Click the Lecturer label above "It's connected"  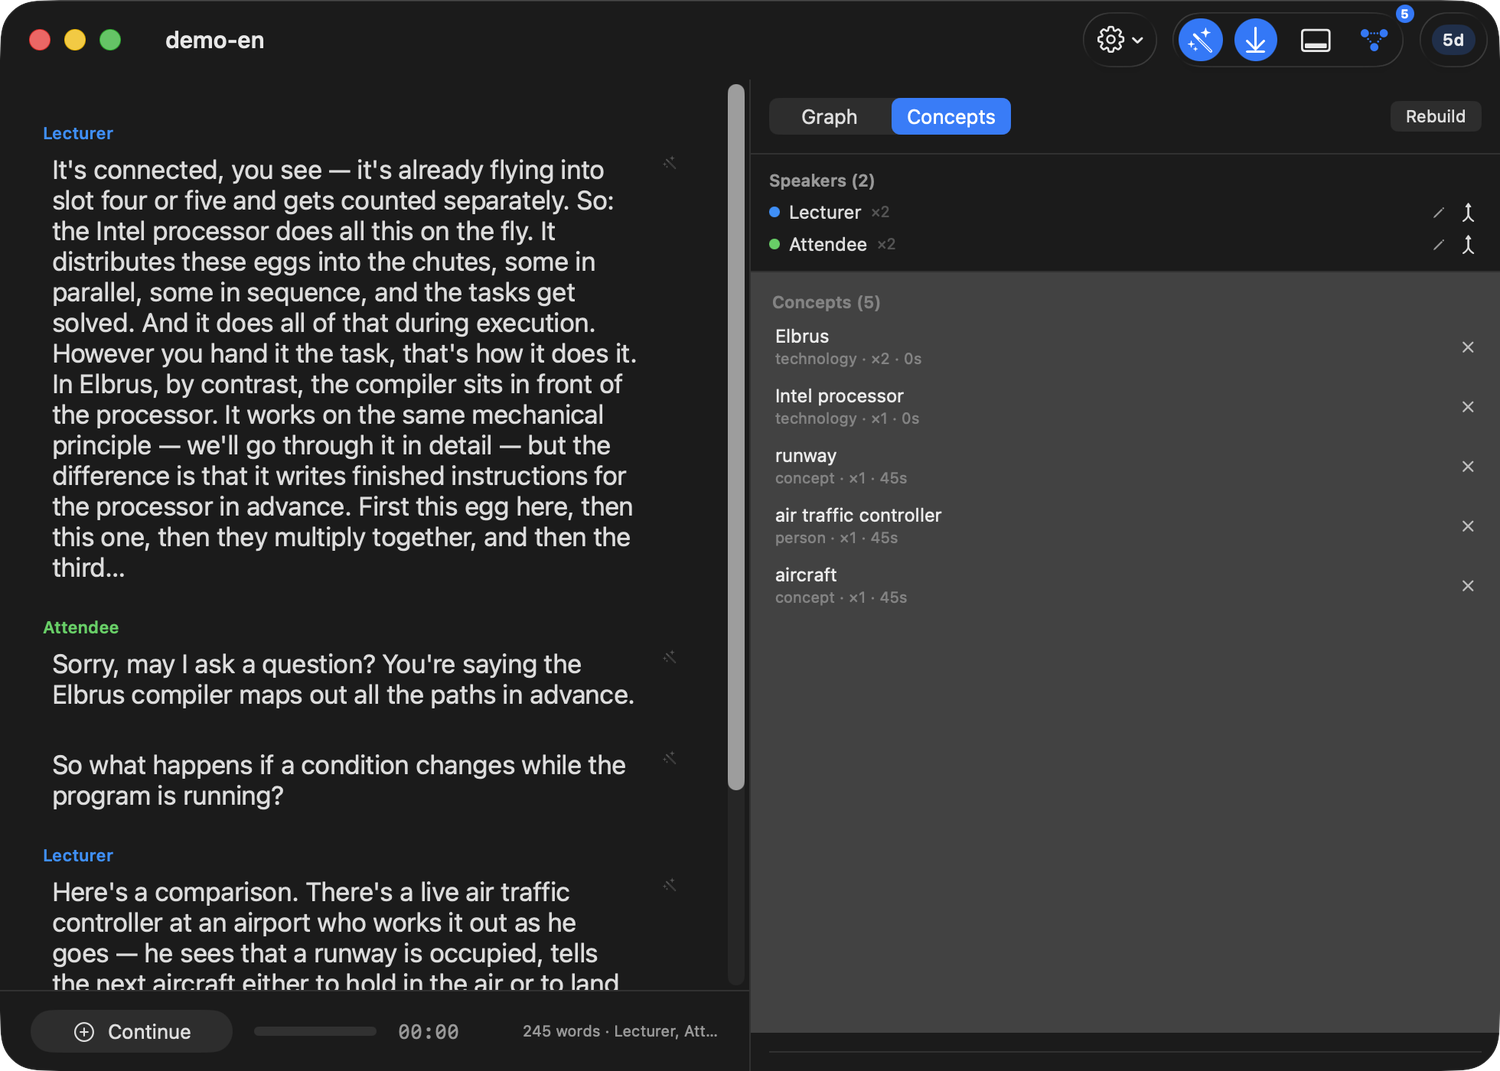pyautogui.click(x=78, y=133)
